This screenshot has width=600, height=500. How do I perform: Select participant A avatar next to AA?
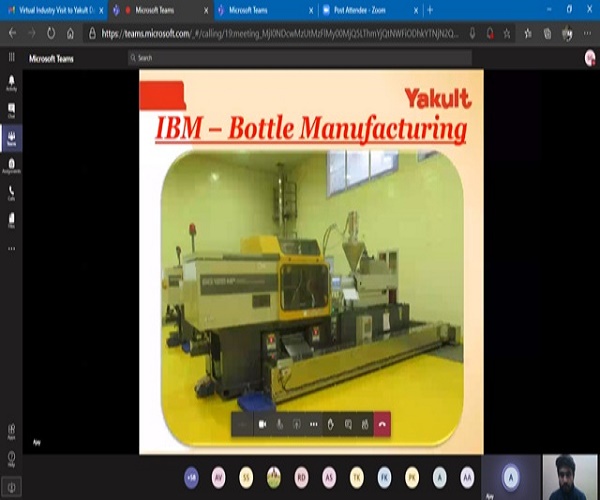[439, 477]
